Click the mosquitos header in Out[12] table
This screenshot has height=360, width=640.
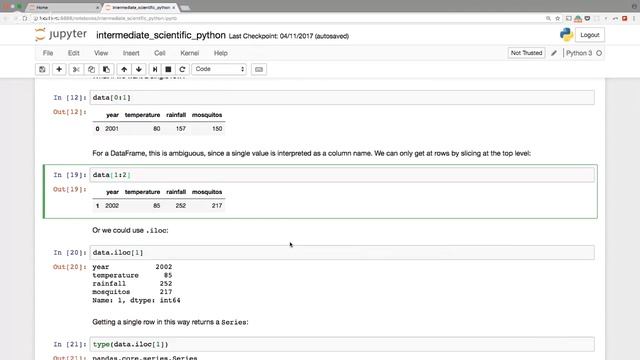tap(207, 115)
